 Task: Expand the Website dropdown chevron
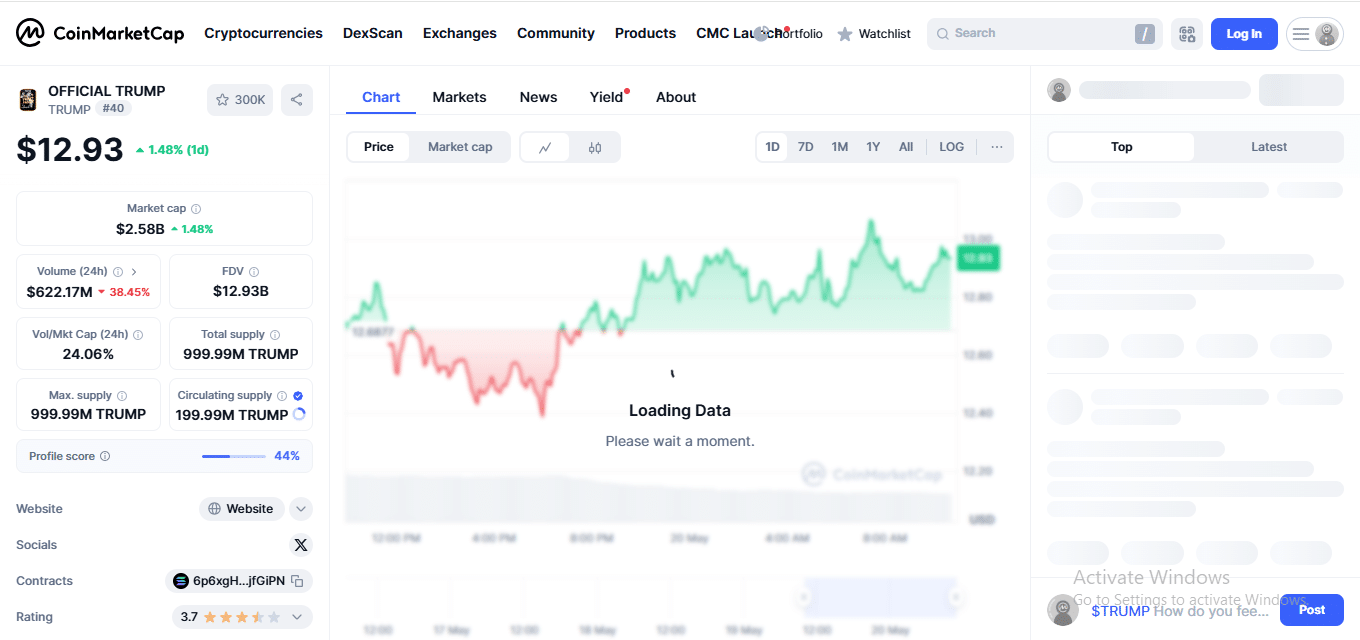pos(301,509)
